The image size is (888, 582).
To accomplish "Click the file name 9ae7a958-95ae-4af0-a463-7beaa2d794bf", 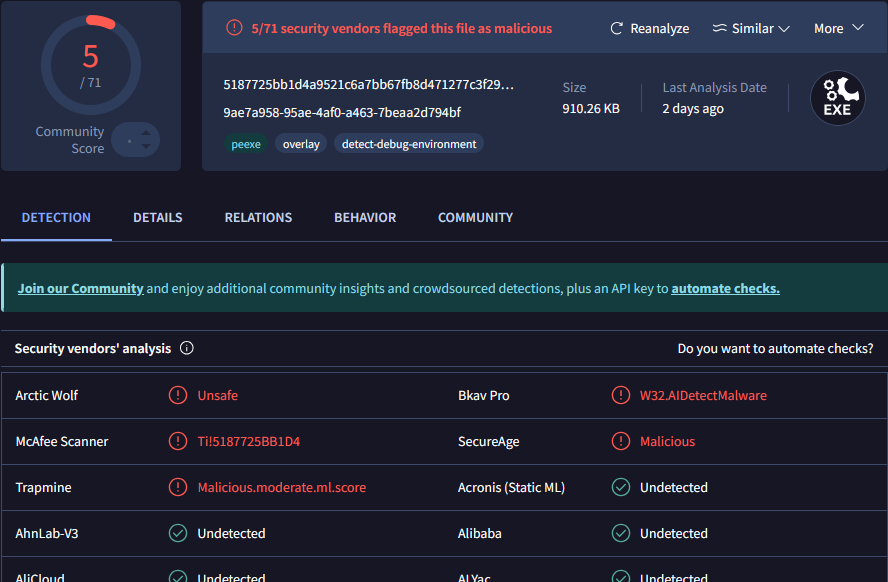I will click(x=342, y=112).
